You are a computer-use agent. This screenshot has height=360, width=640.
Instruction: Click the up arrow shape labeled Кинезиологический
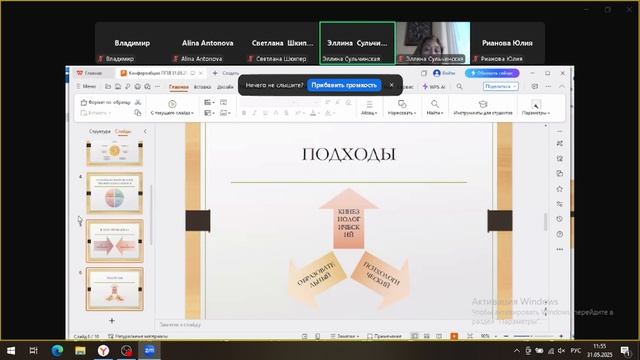click(x=349, y=219)
